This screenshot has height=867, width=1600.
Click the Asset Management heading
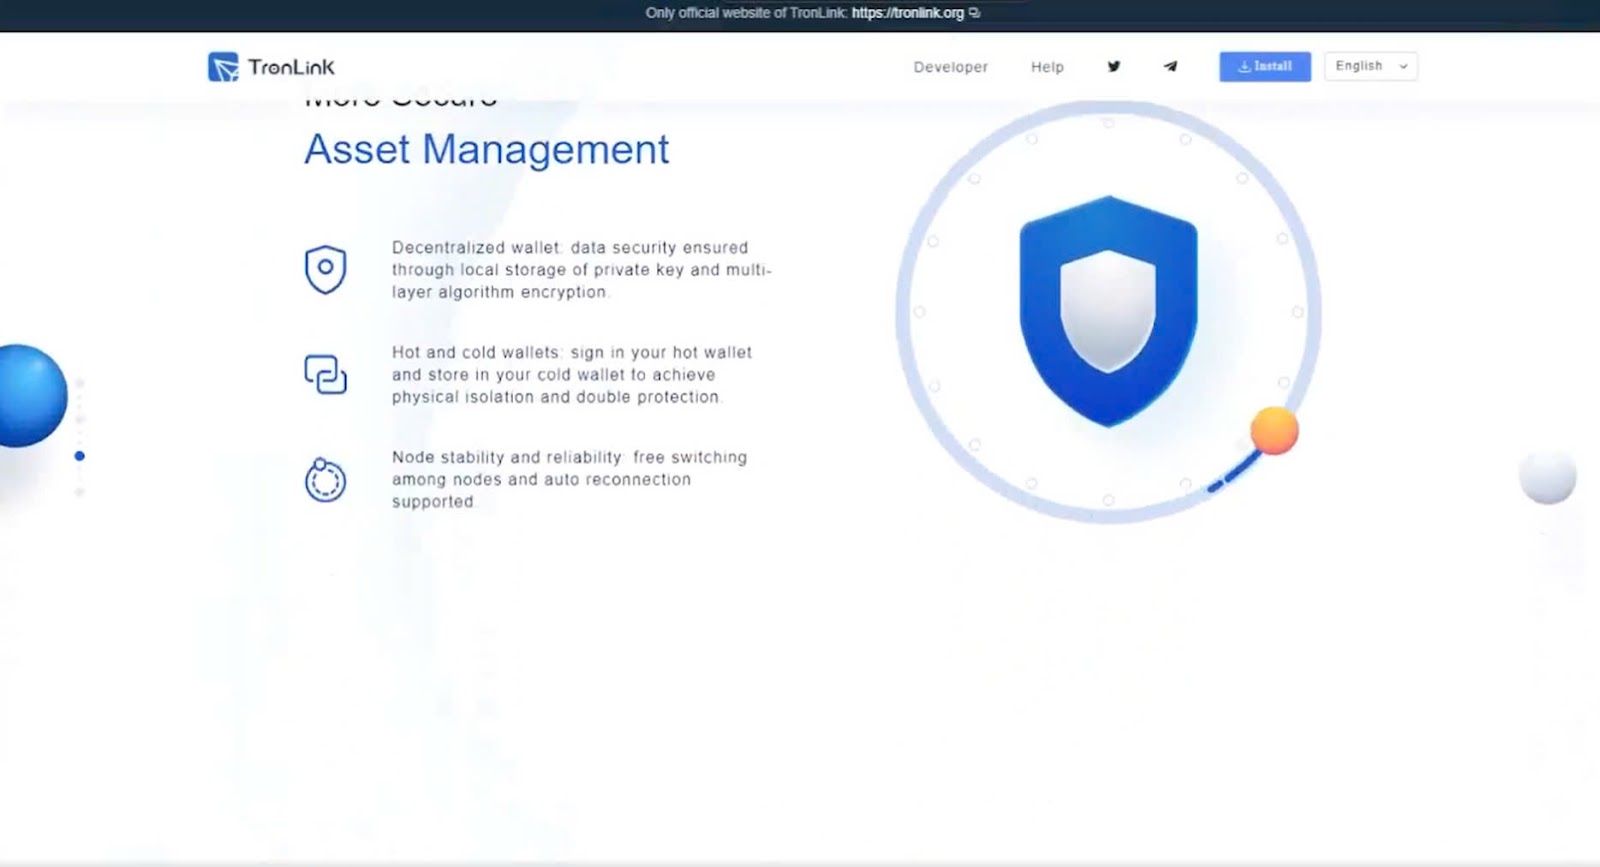[x=486, y=150]
